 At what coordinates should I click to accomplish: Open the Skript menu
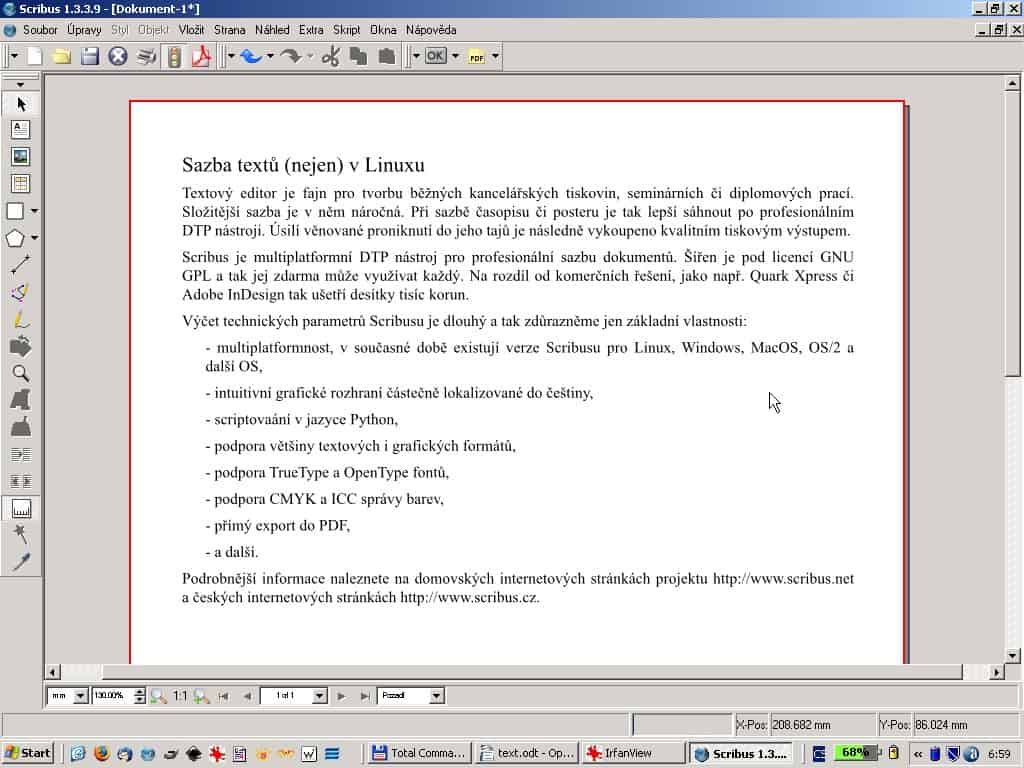coord(347,30)
